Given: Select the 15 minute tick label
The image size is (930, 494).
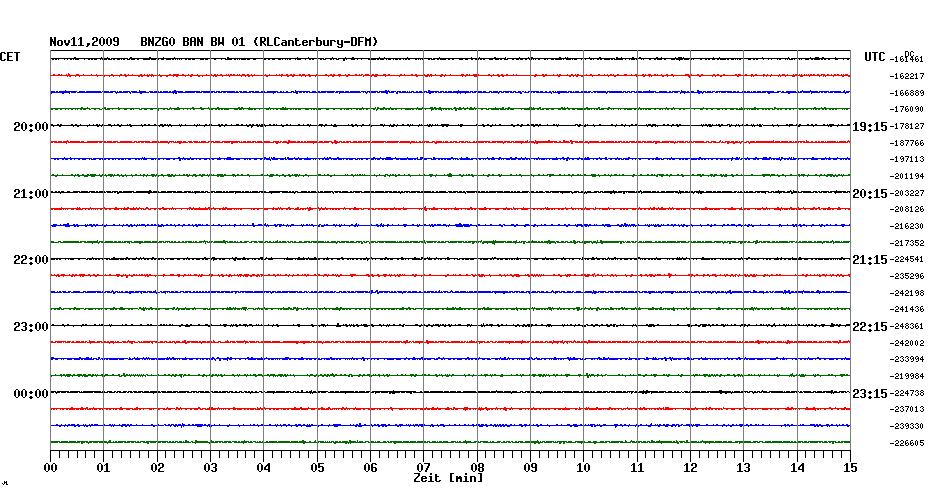Looking at the screenshot, I should tap(849, 467).
